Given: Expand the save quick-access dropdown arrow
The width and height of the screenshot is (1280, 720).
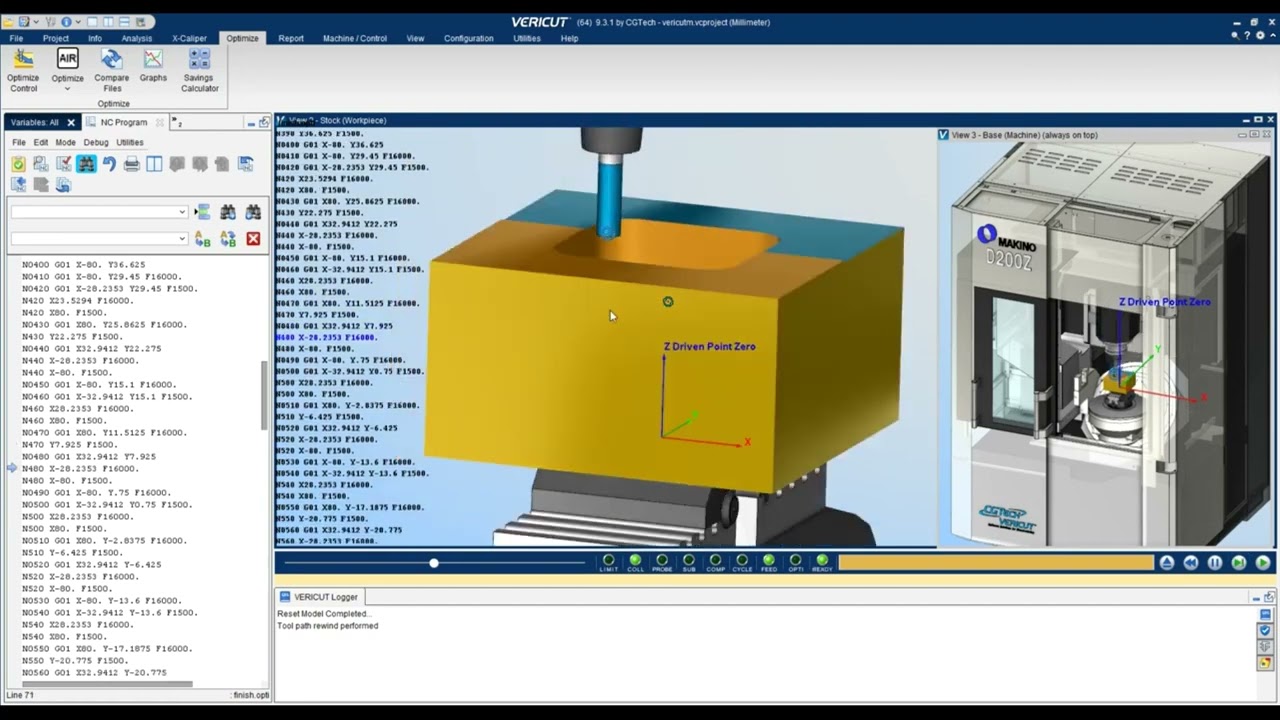Looking at the screenshot, I should [36, 22].
